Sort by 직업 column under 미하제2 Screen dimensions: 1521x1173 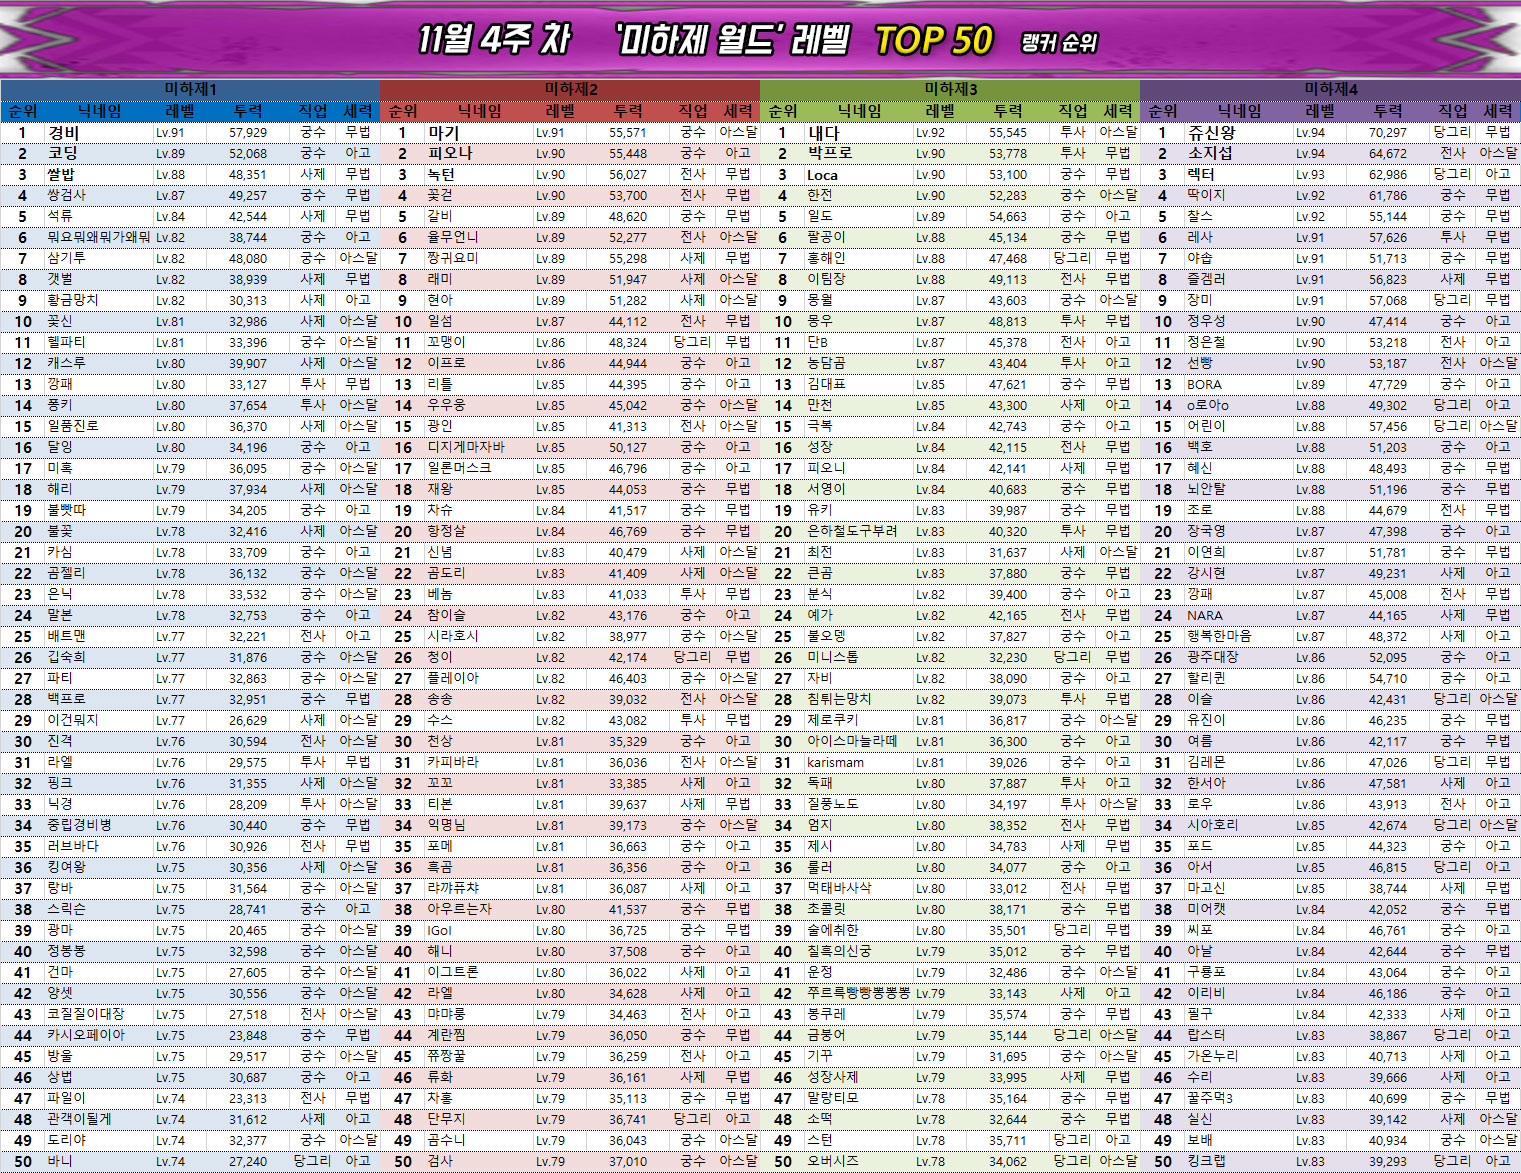pos(693,111)
